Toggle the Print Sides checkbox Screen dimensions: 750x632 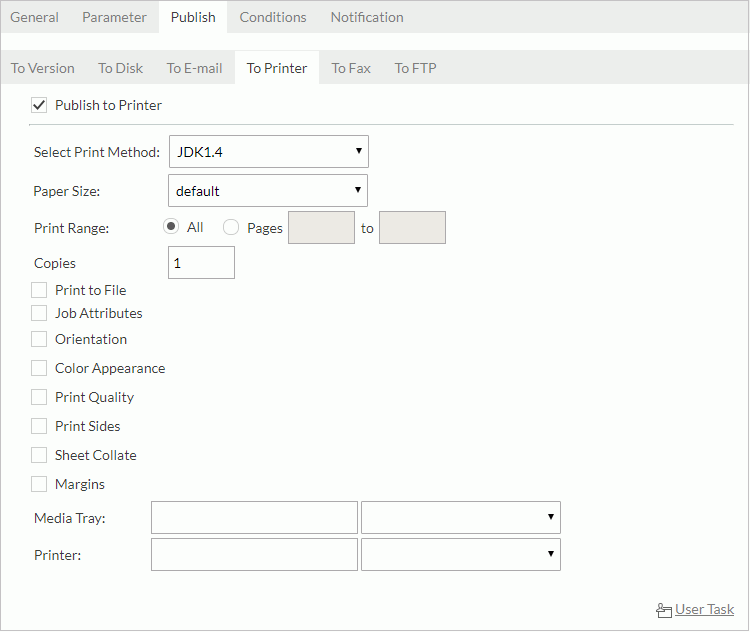click(39, 426)
